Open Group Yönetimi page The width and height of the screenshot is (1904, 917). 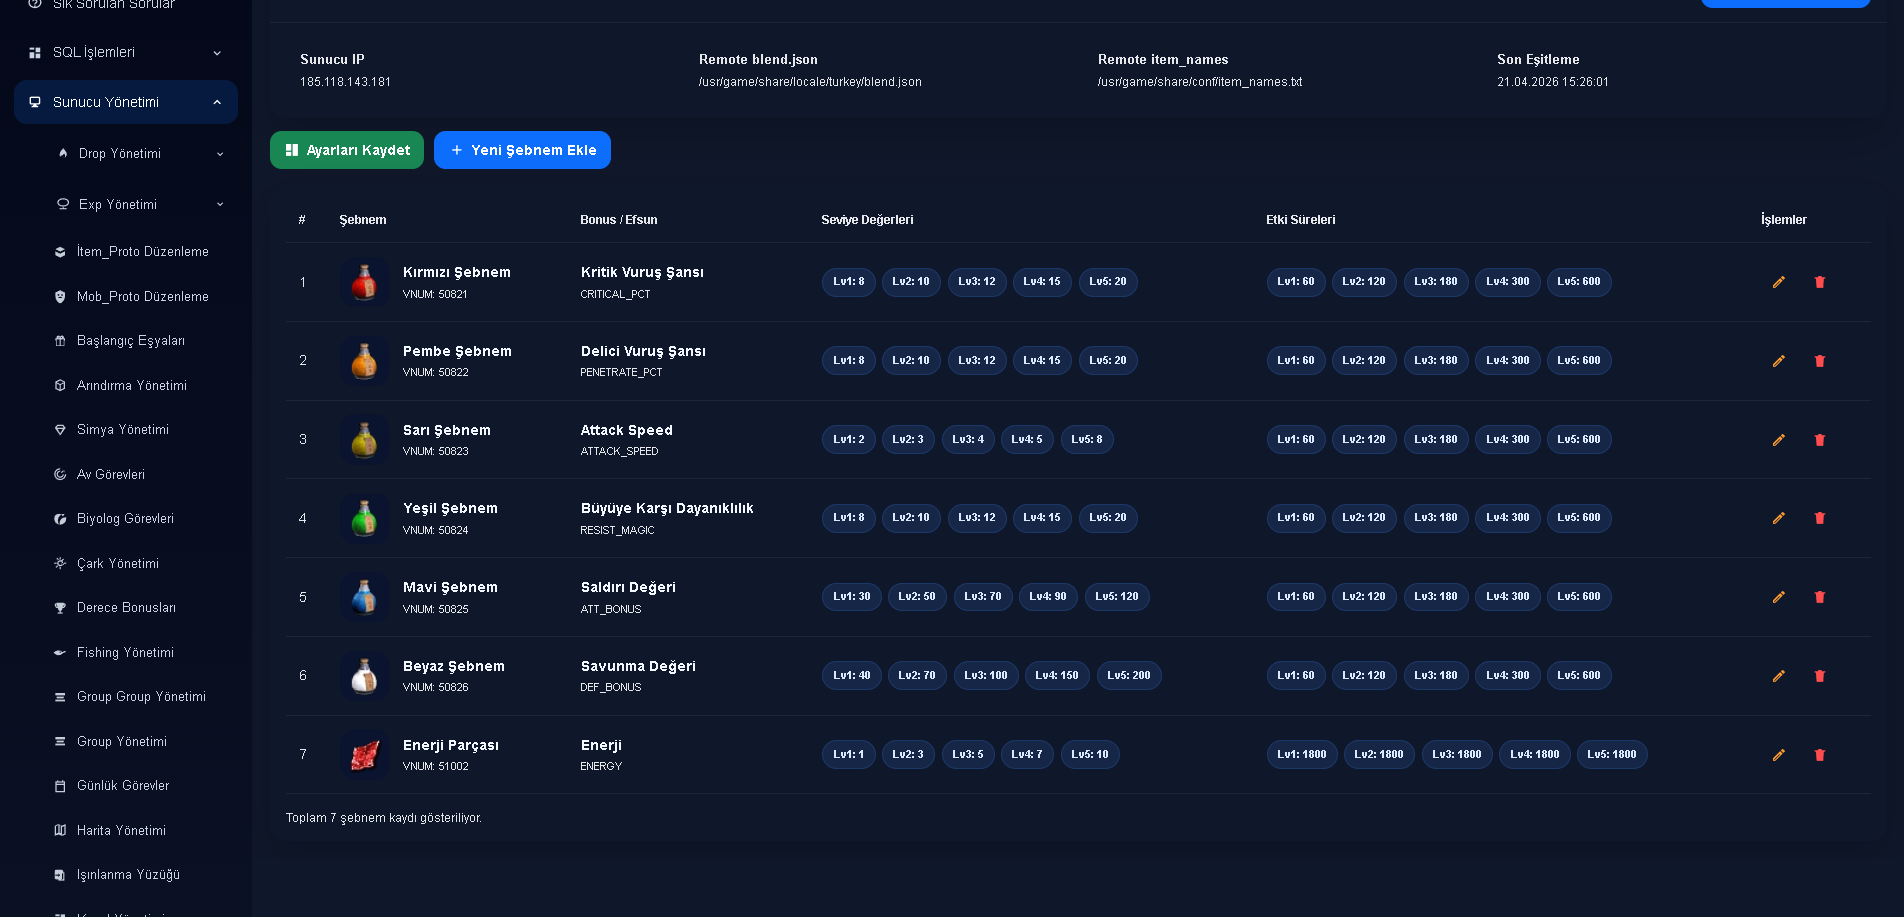click(122, 742)
